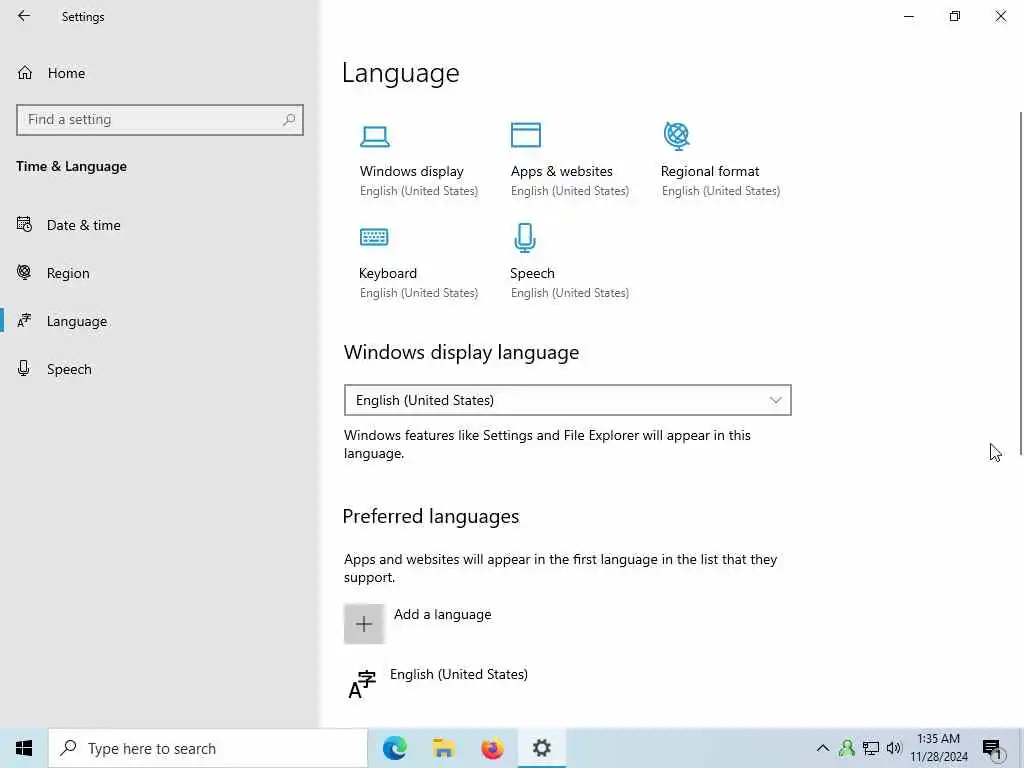Click the taskbar Type here to search box
Screen dimensions: 1024x768
point(208,748)
